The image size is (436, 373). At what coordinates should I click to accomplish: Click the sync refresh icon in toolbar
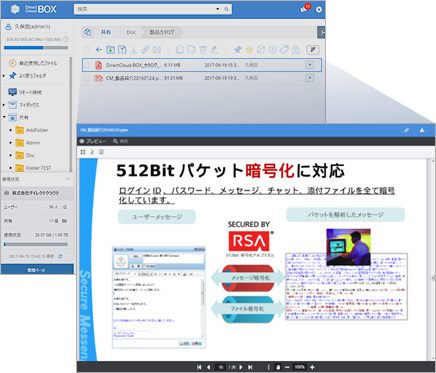pos(261,50)
